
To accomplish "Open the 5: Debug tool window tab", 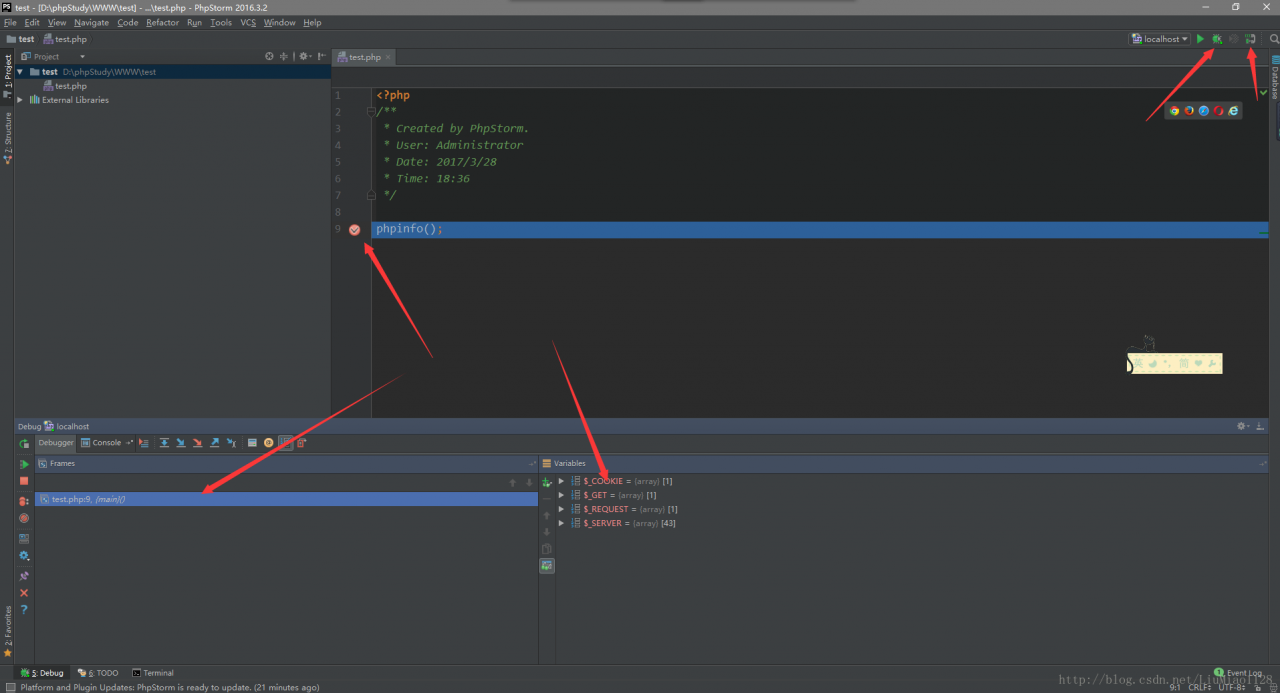I will (x=42, y=673).
